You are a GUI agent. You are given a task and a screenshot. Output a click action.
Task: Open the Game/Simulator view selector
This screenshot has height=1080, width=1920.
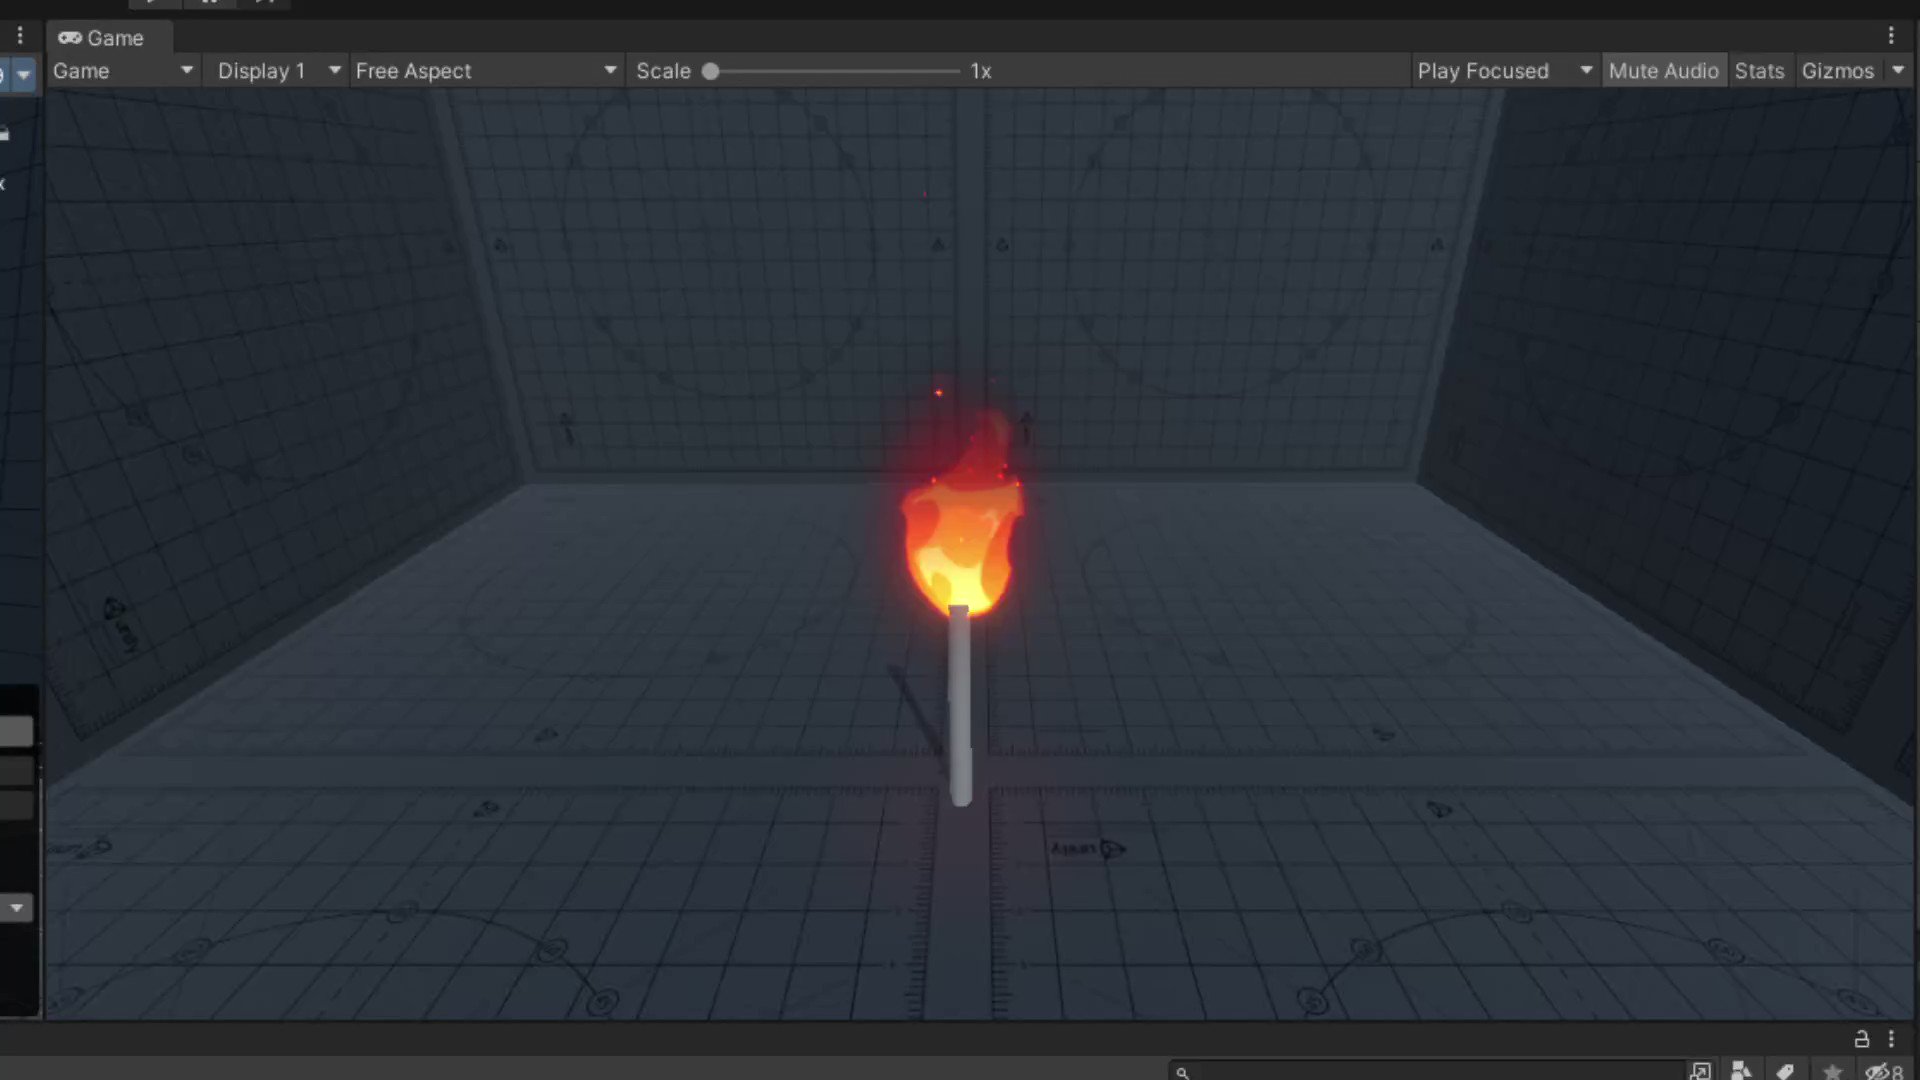tap(122, 71)
